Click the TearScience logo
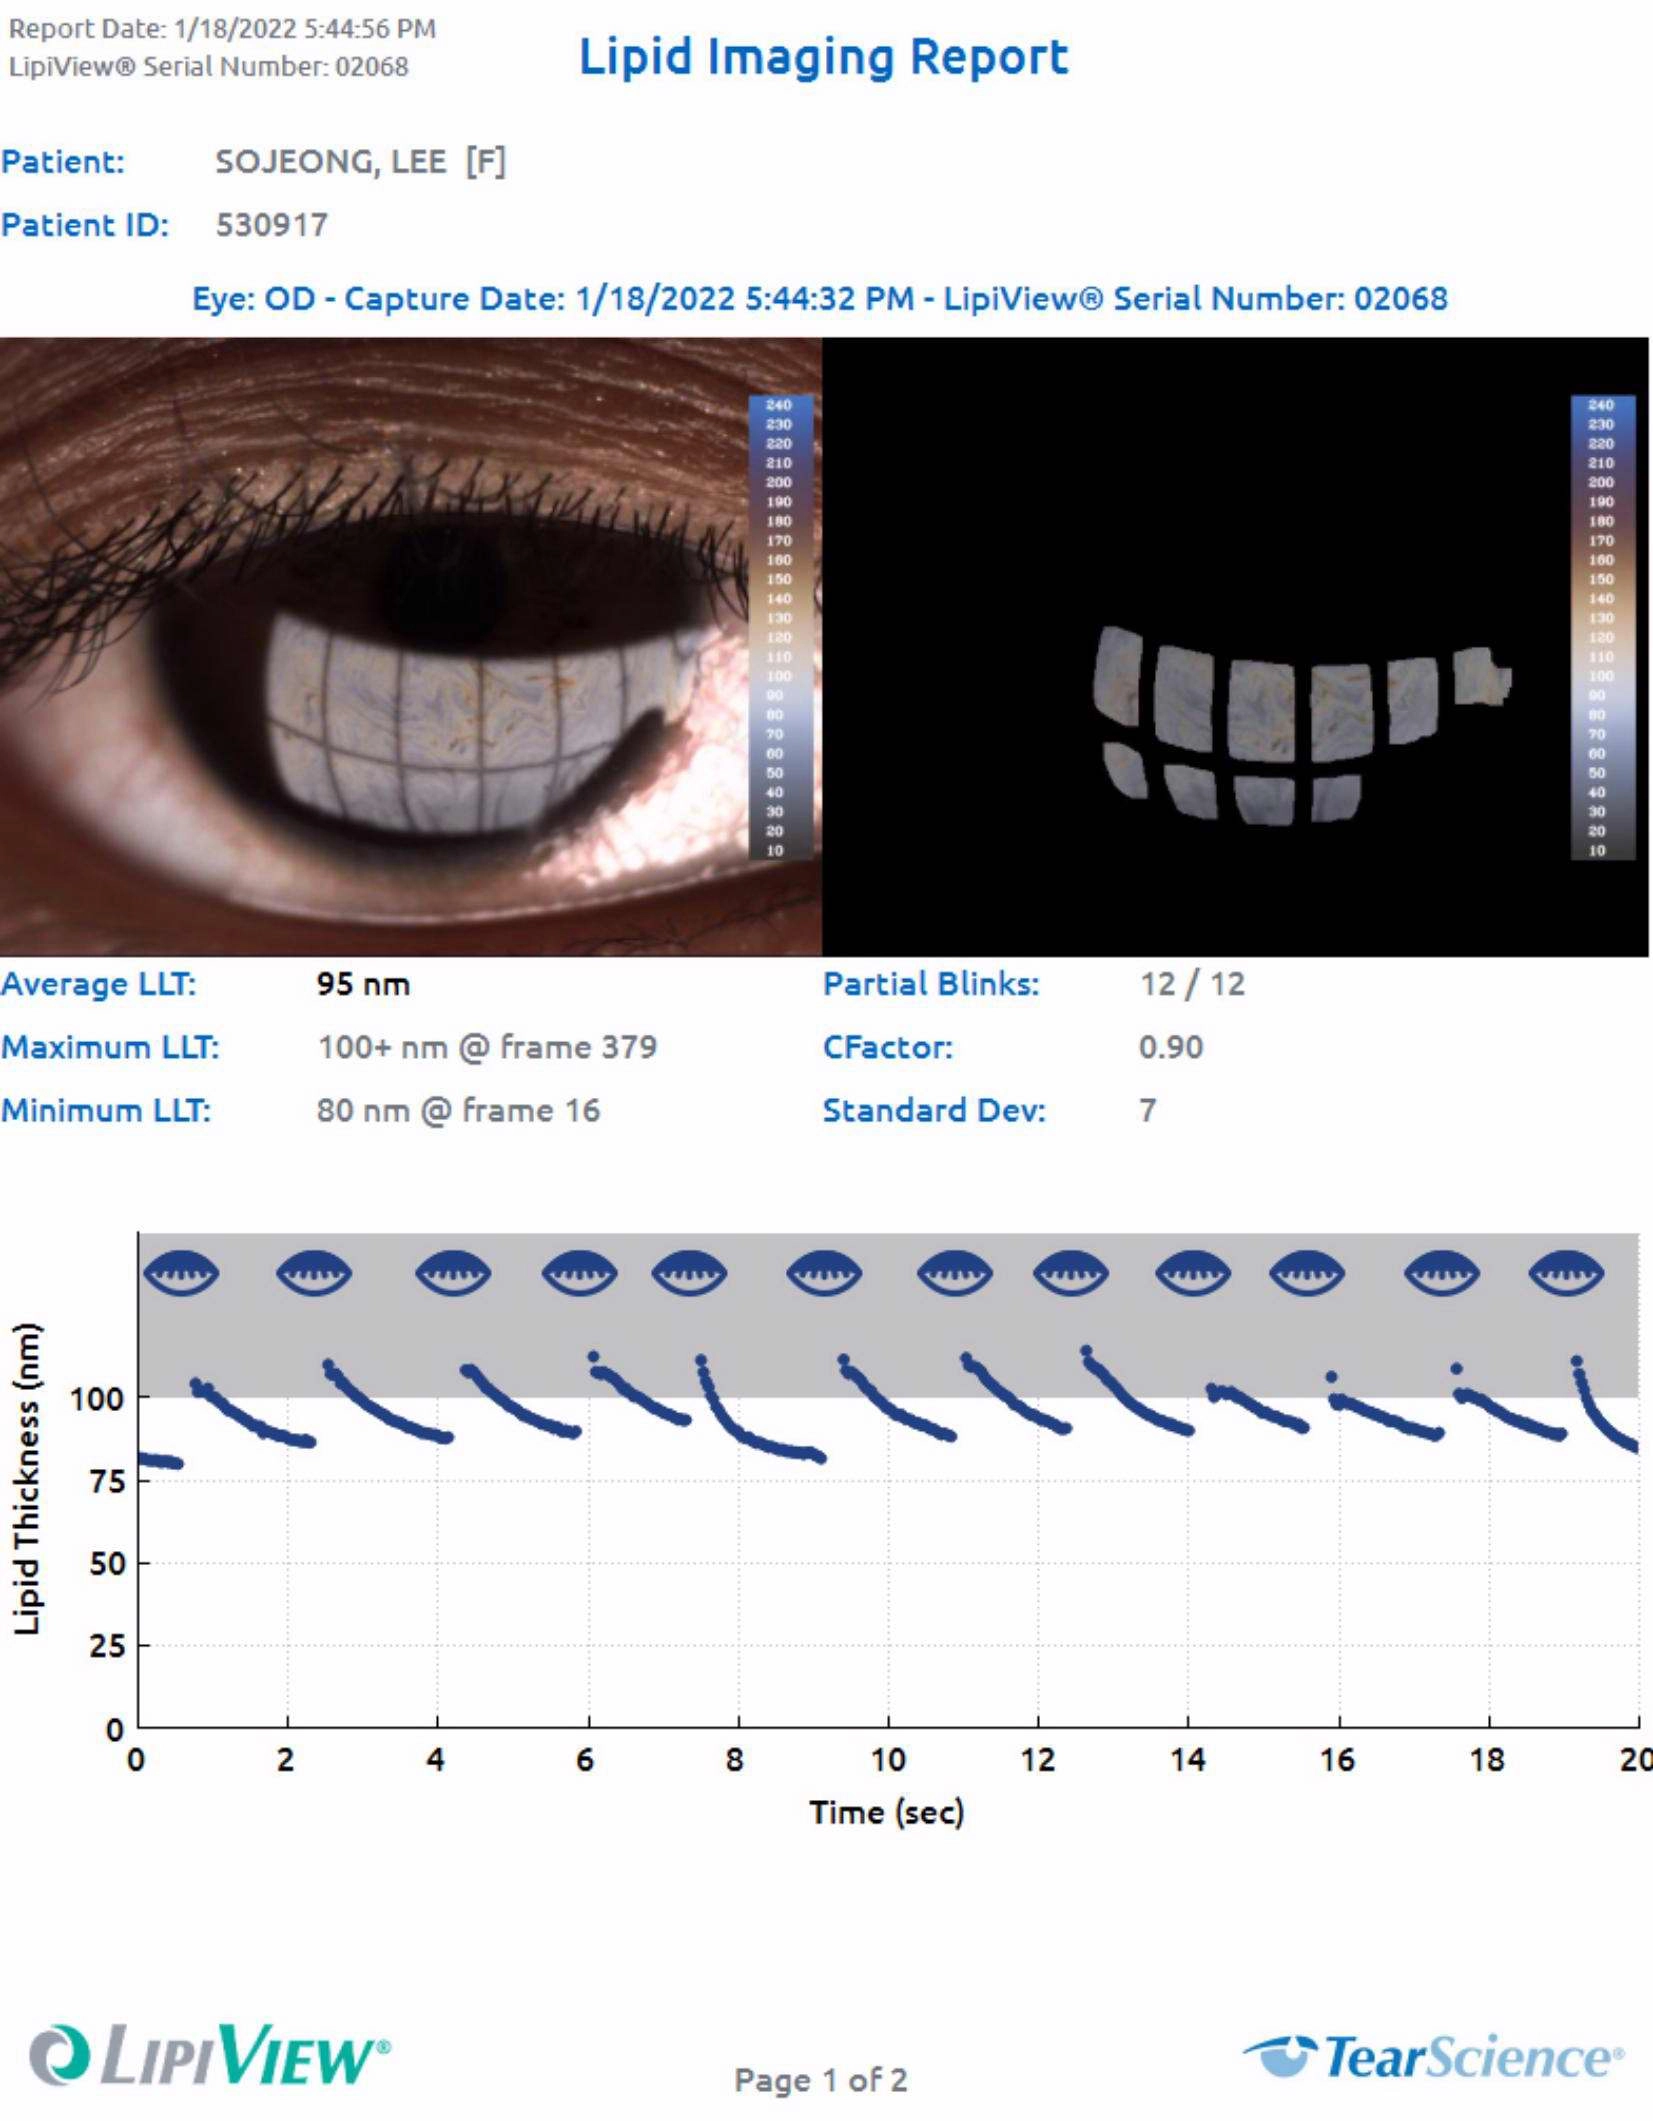The width and height of the screenshot is (1653, 2121). 1434,2056
